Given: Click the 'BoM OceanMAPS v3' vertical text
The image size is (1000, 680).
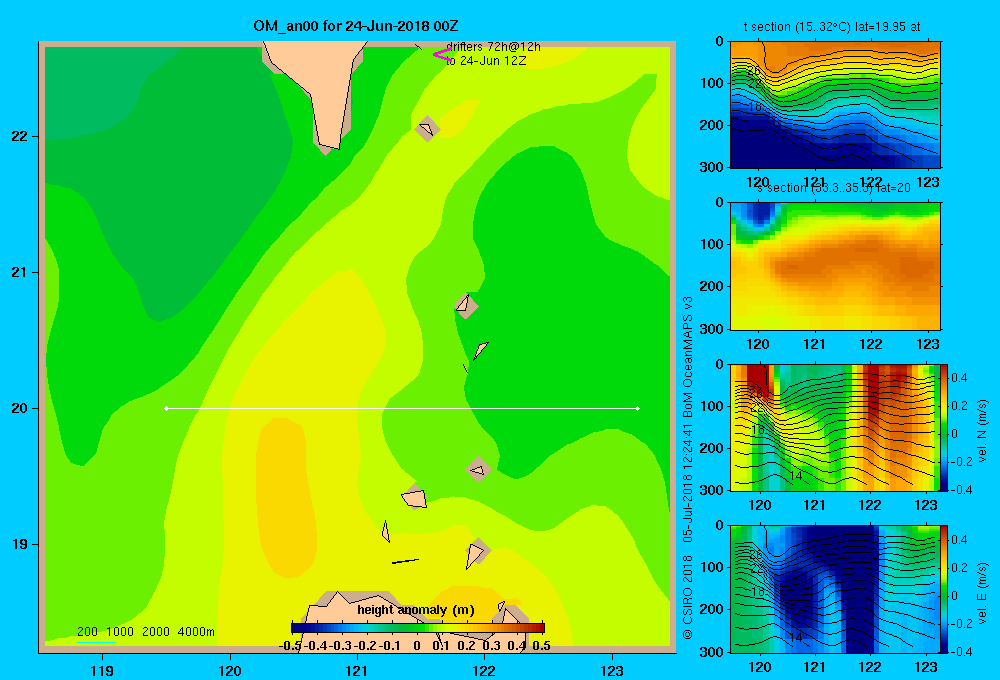Looking at the screenshot, I should pos(688,356).
